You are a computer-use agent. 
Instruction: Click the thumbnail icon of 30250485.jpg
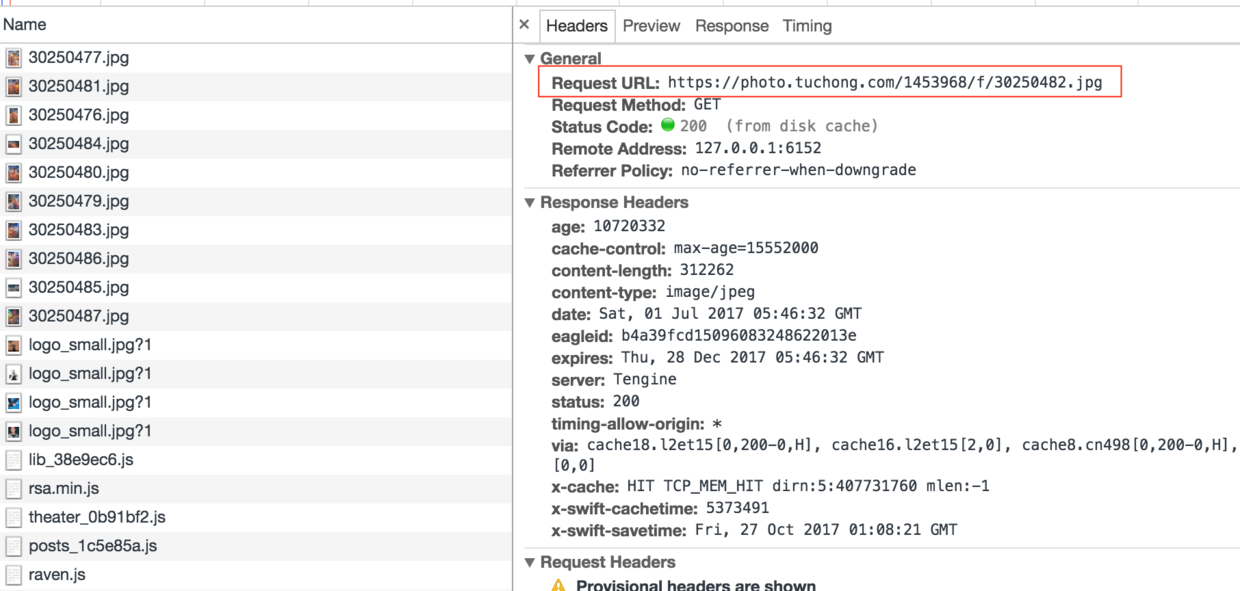coord(14,288)
